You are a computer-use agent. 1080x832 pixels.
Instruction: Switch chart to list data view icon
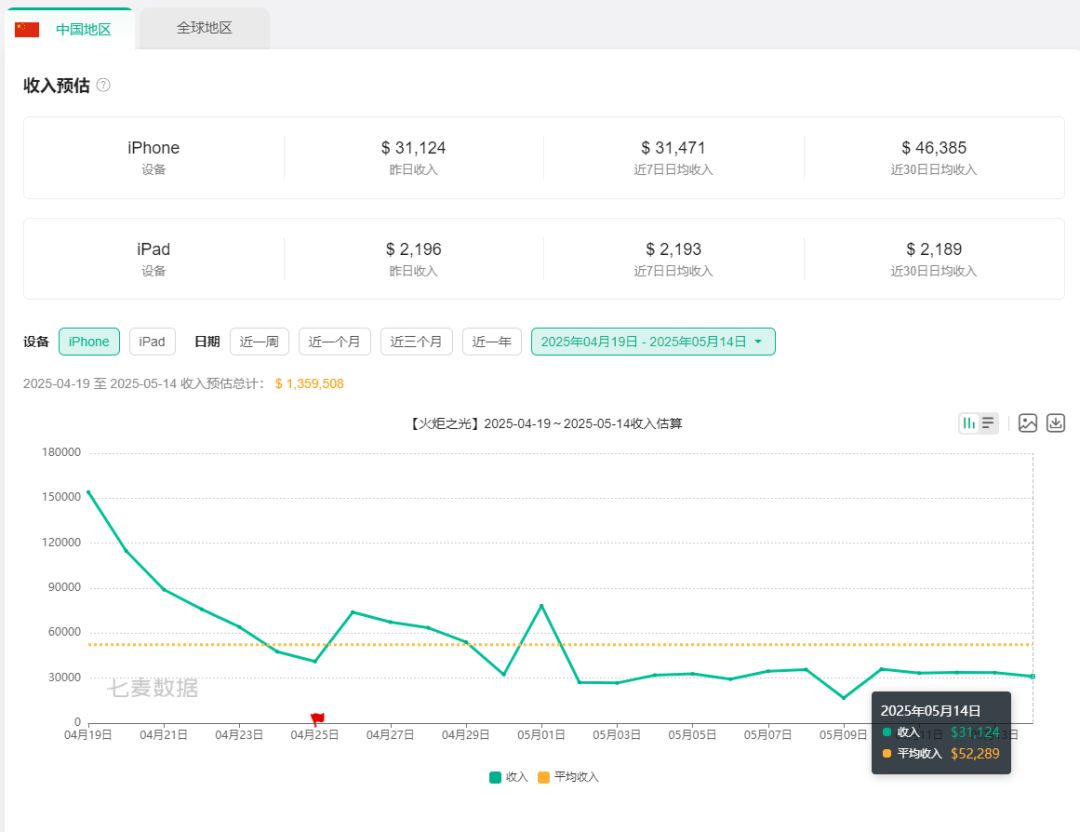click(x=988, y=423)
